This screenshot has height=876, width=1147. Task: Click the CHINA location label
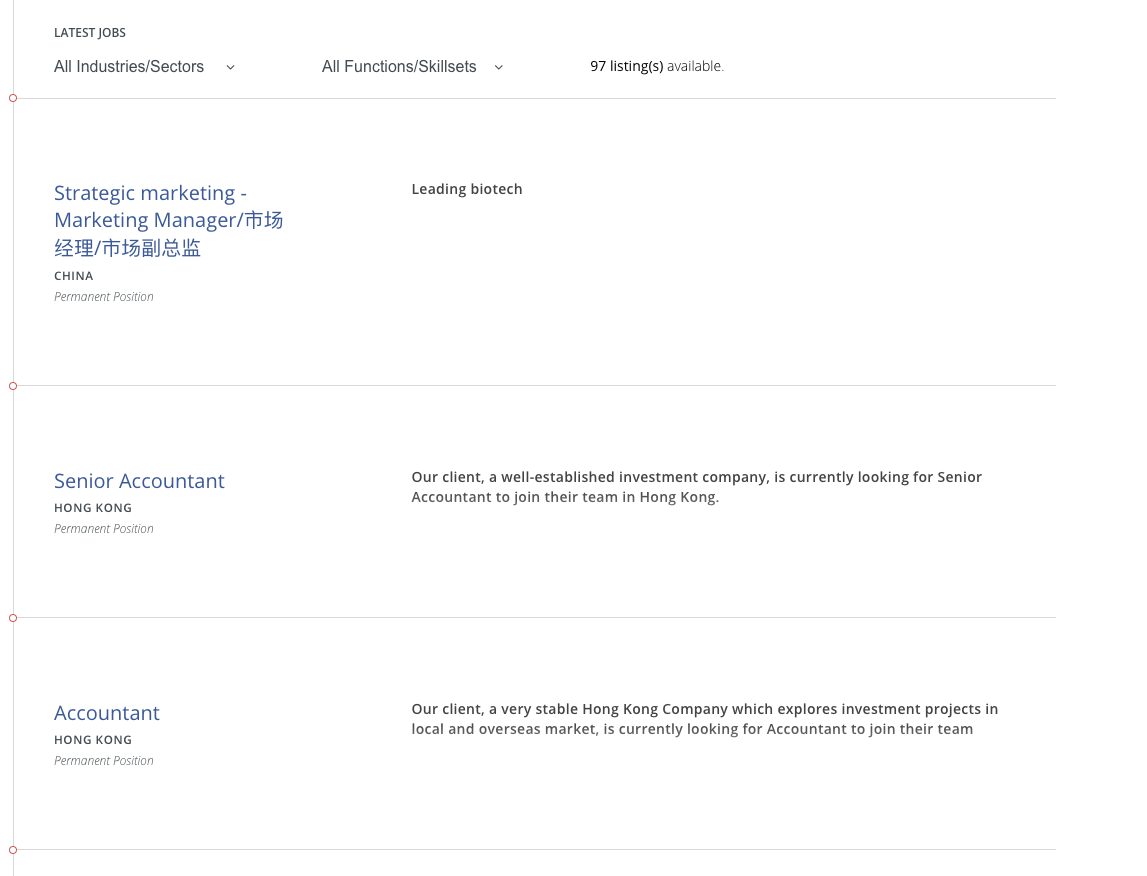[74, 276]
